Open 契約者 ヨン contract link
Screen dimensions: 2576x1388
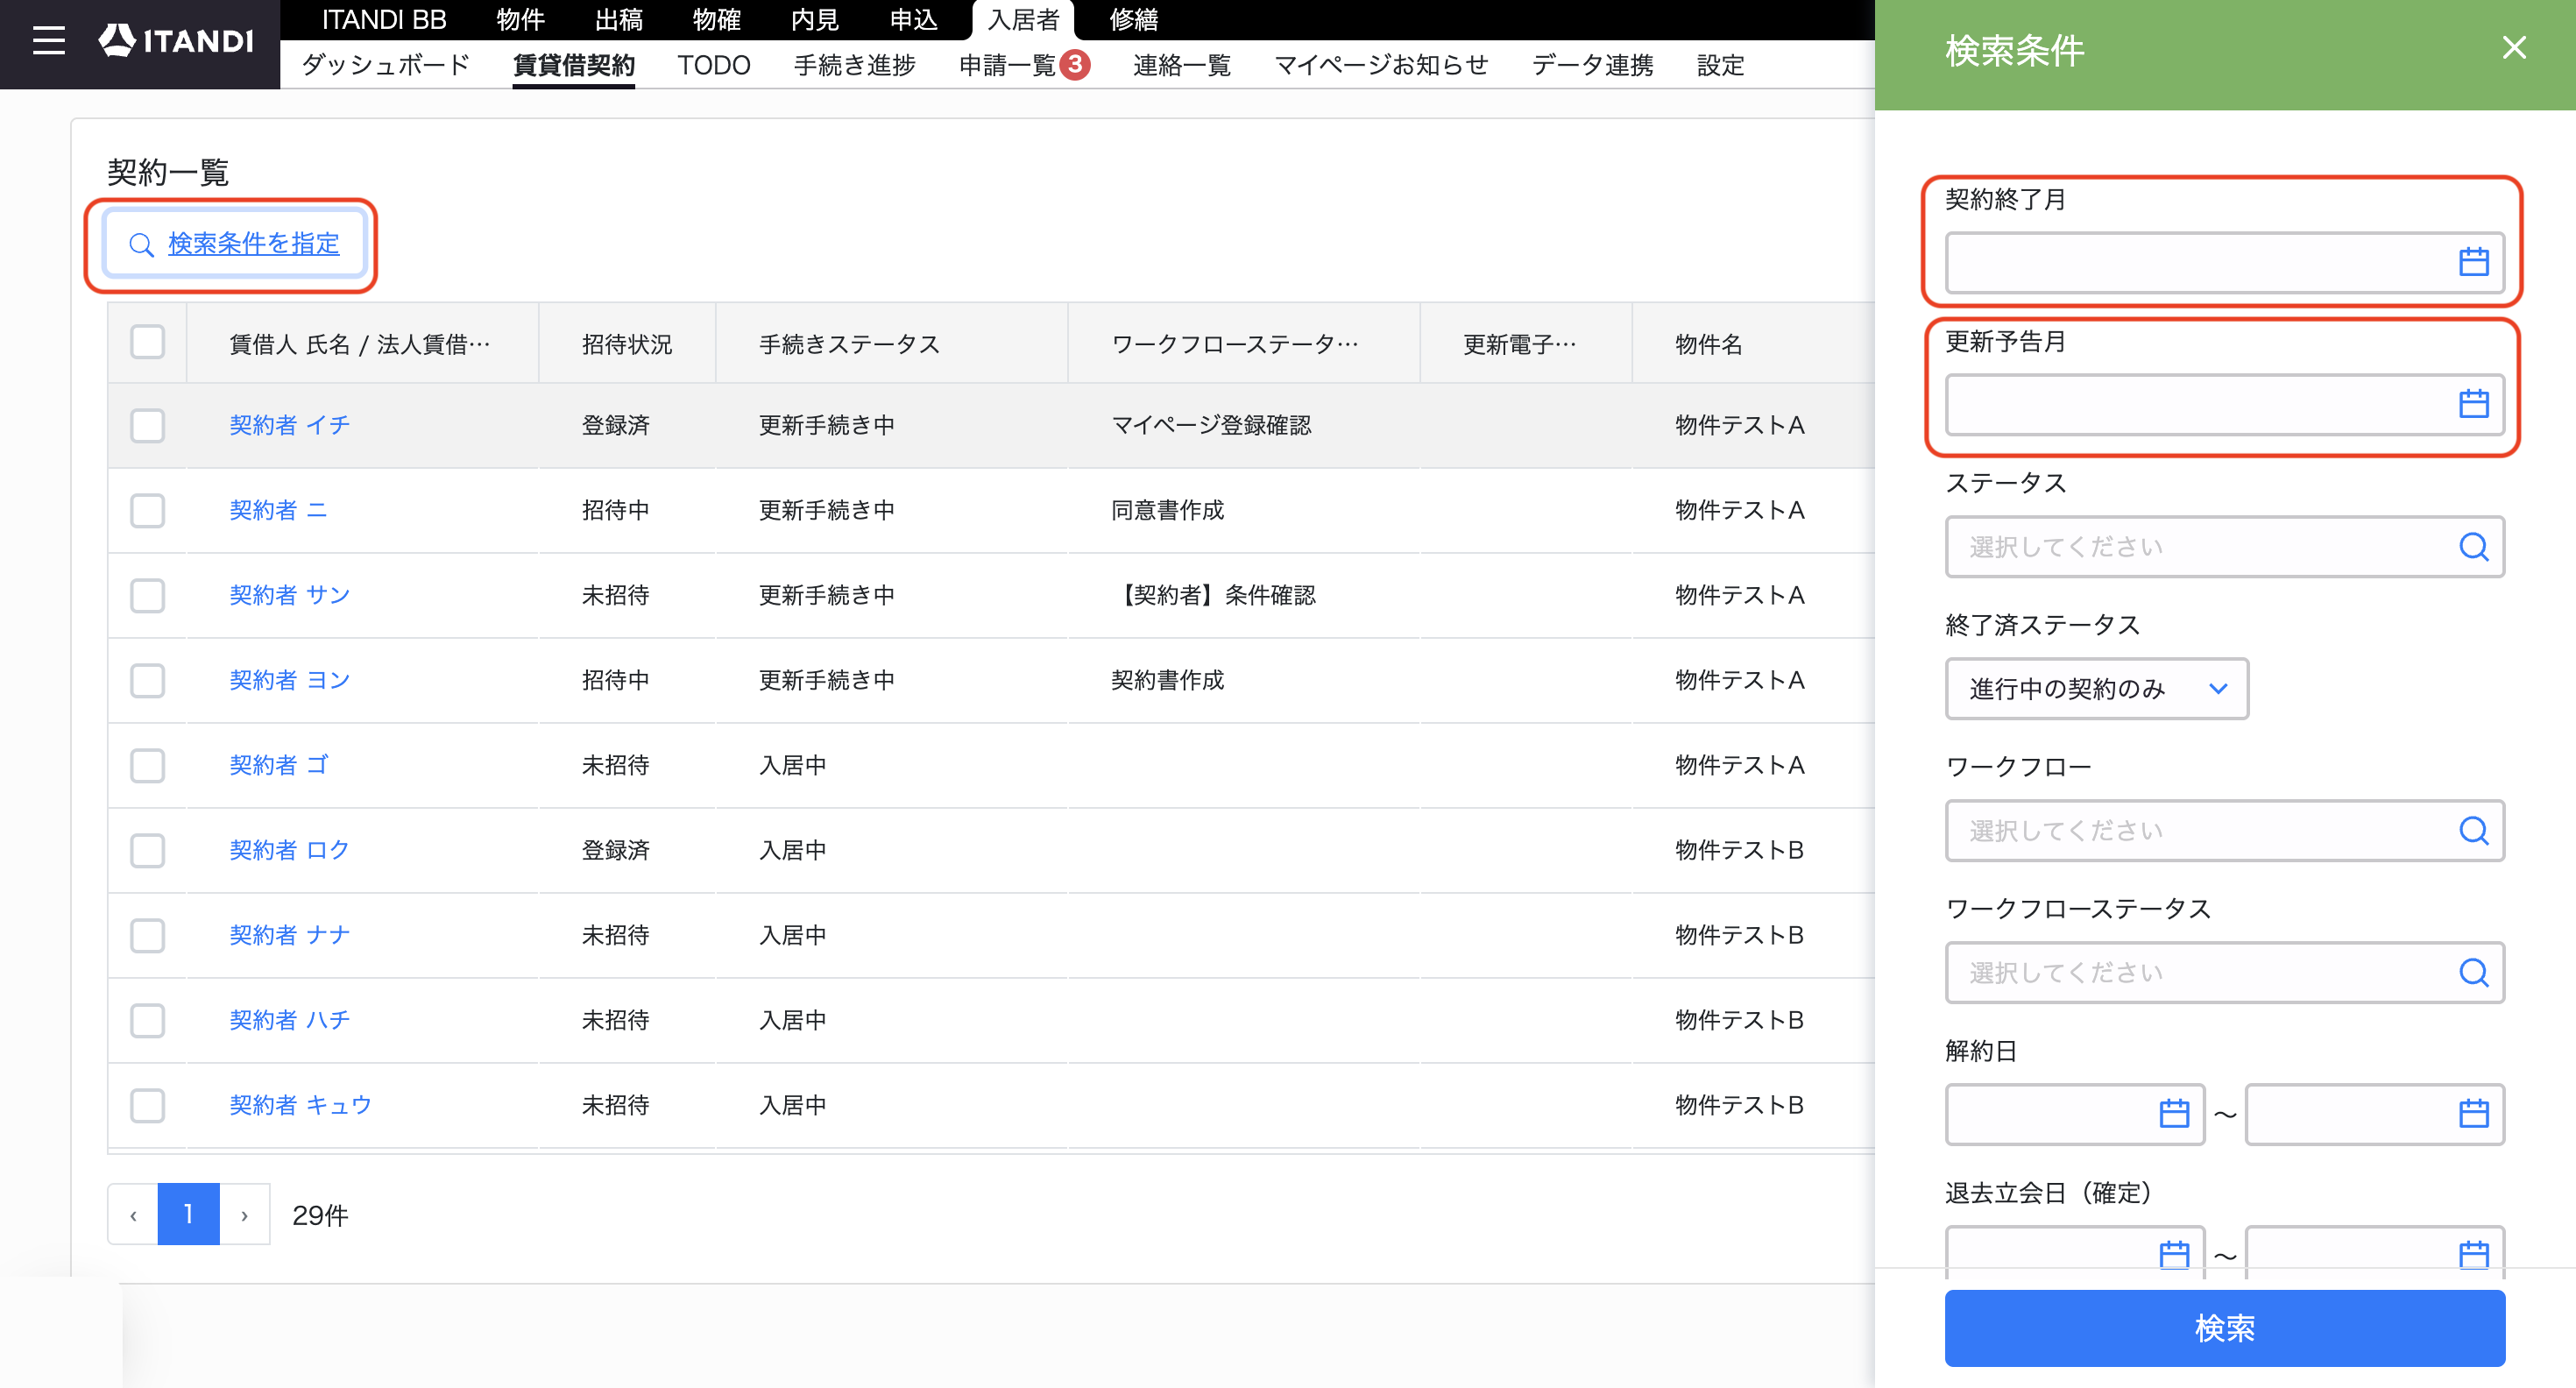[x=289, y=680]
